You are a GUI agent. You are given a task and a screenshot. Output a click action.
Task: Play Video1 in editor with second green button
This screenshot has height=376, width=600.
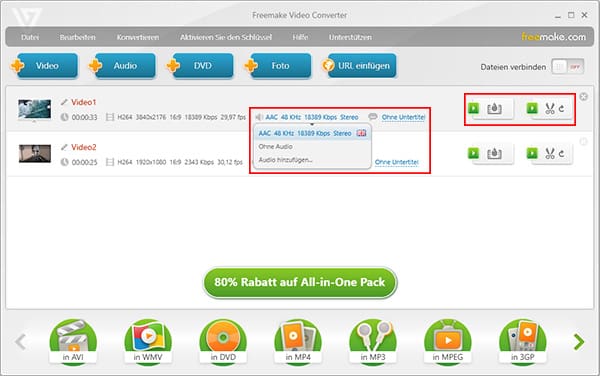click(x=532, y=108)
